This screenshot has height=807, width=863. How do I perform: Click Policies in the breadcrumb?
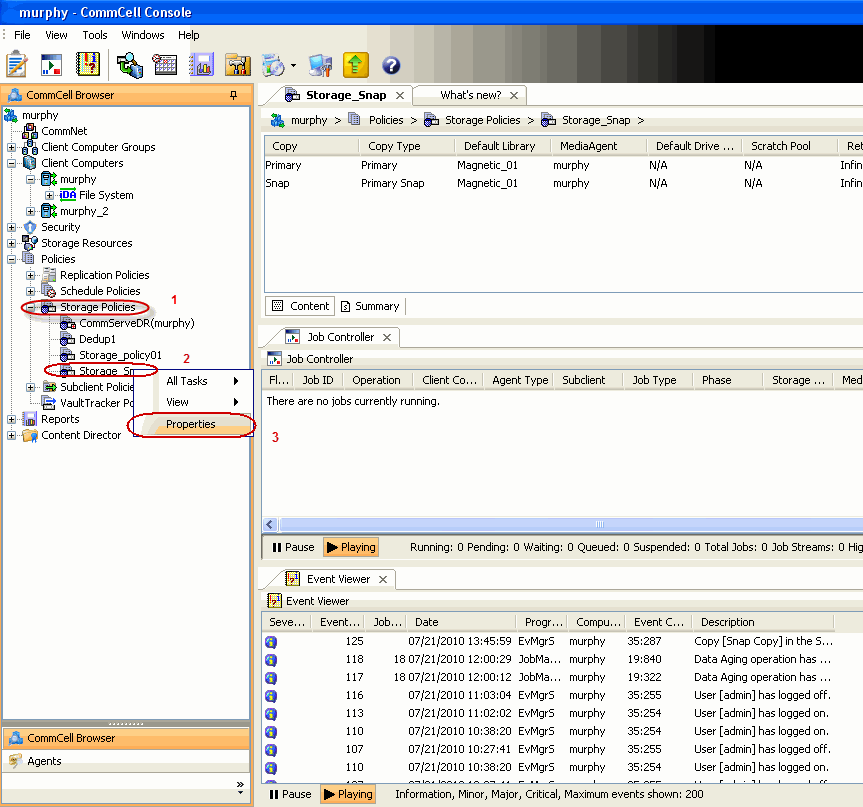[x=386, y=120]
